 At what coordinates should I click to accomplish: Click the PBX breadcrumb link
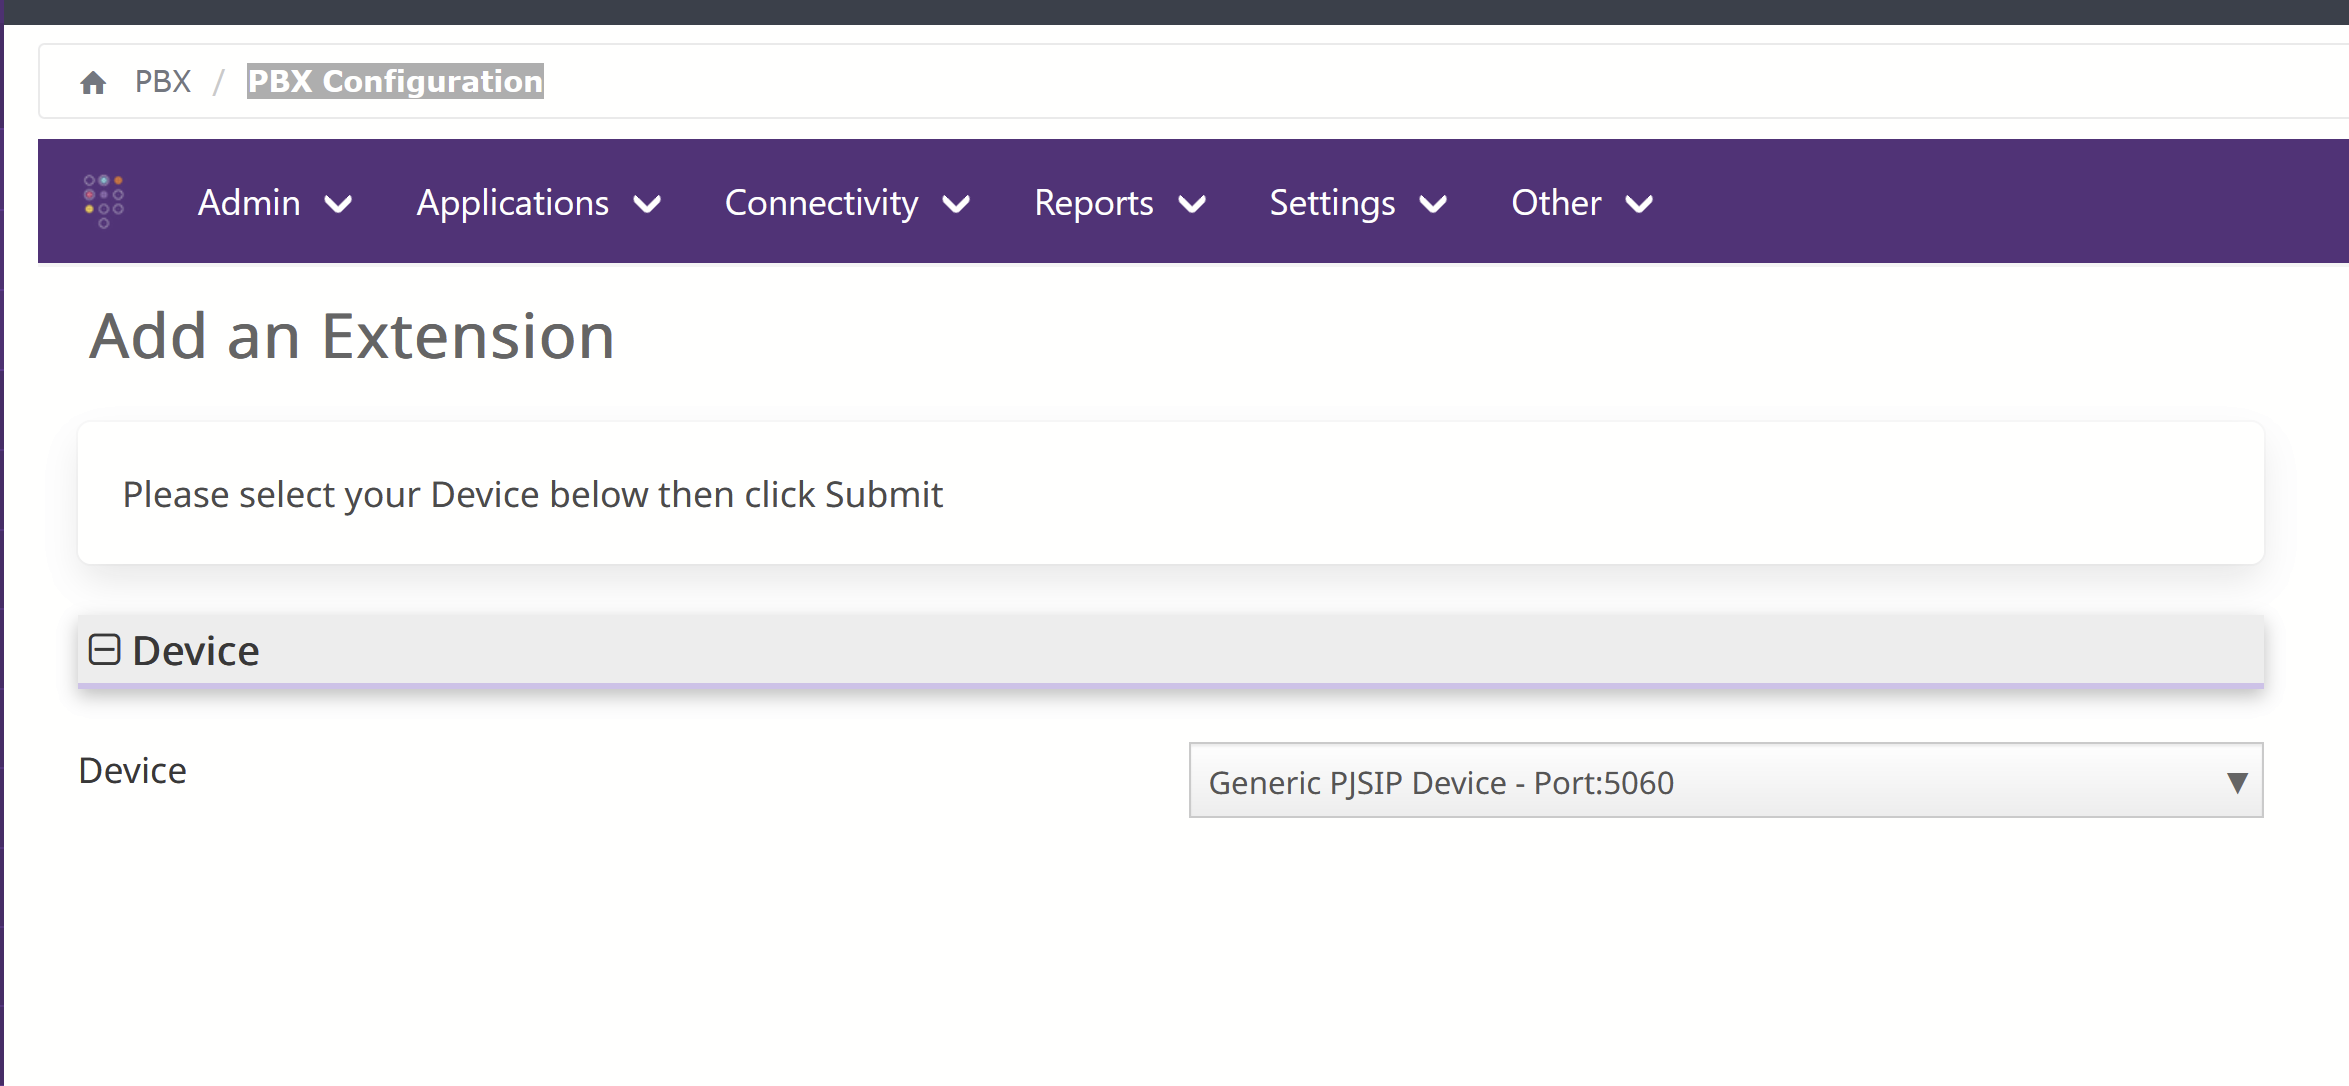(x=163, y=81)
